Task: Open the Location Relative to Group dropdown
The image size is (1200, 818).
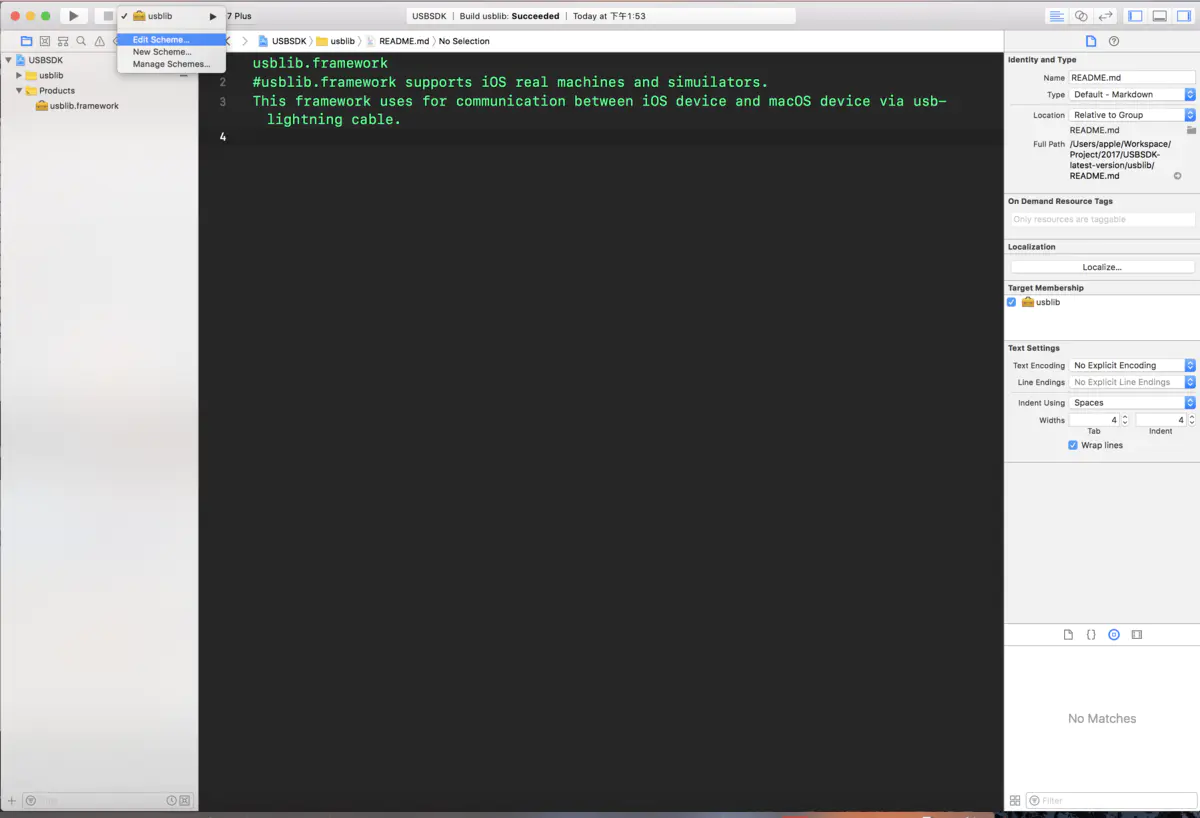Action: tap(1132, 115)
